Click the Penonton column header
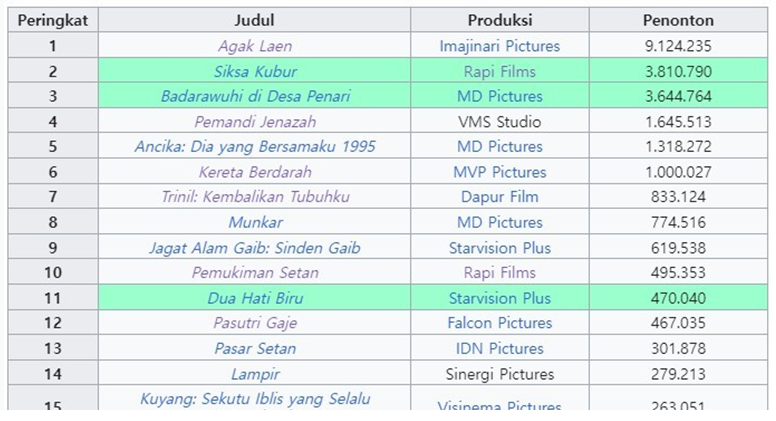Image resolution: width=776 pixels, height=421 pixels. pyautogui.click(x=678, y=20)
